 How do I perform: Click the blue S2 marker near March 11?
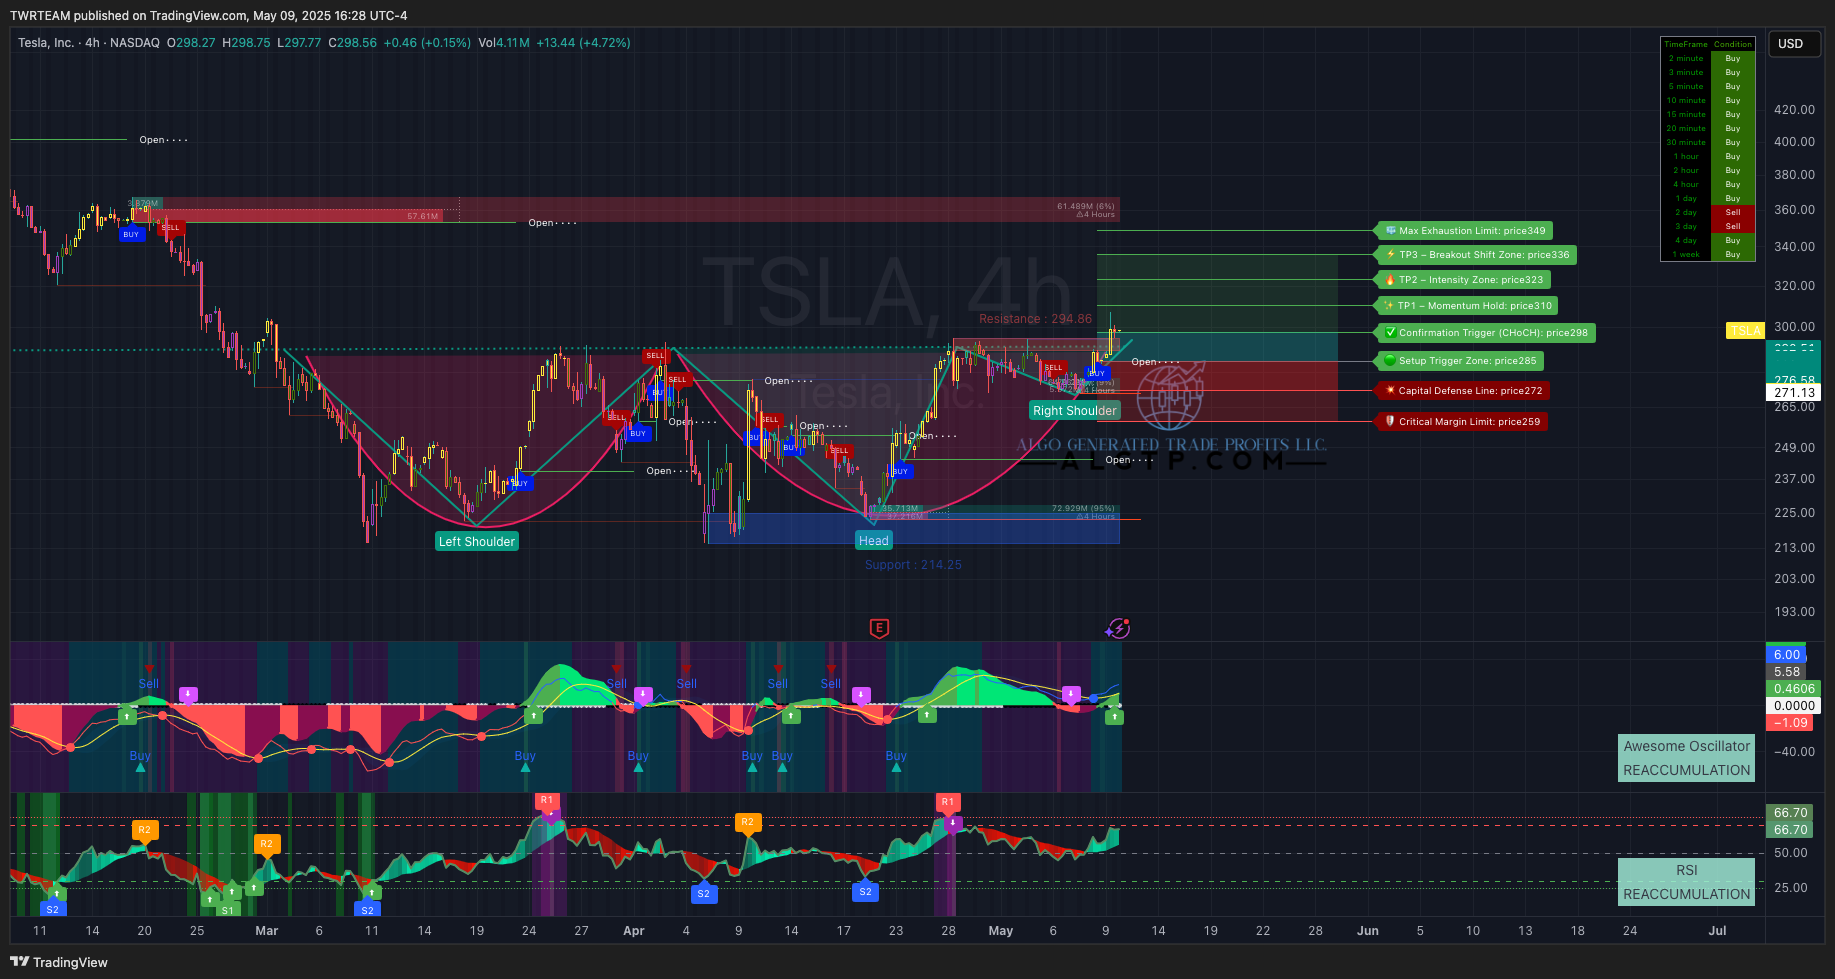[367, 910]
